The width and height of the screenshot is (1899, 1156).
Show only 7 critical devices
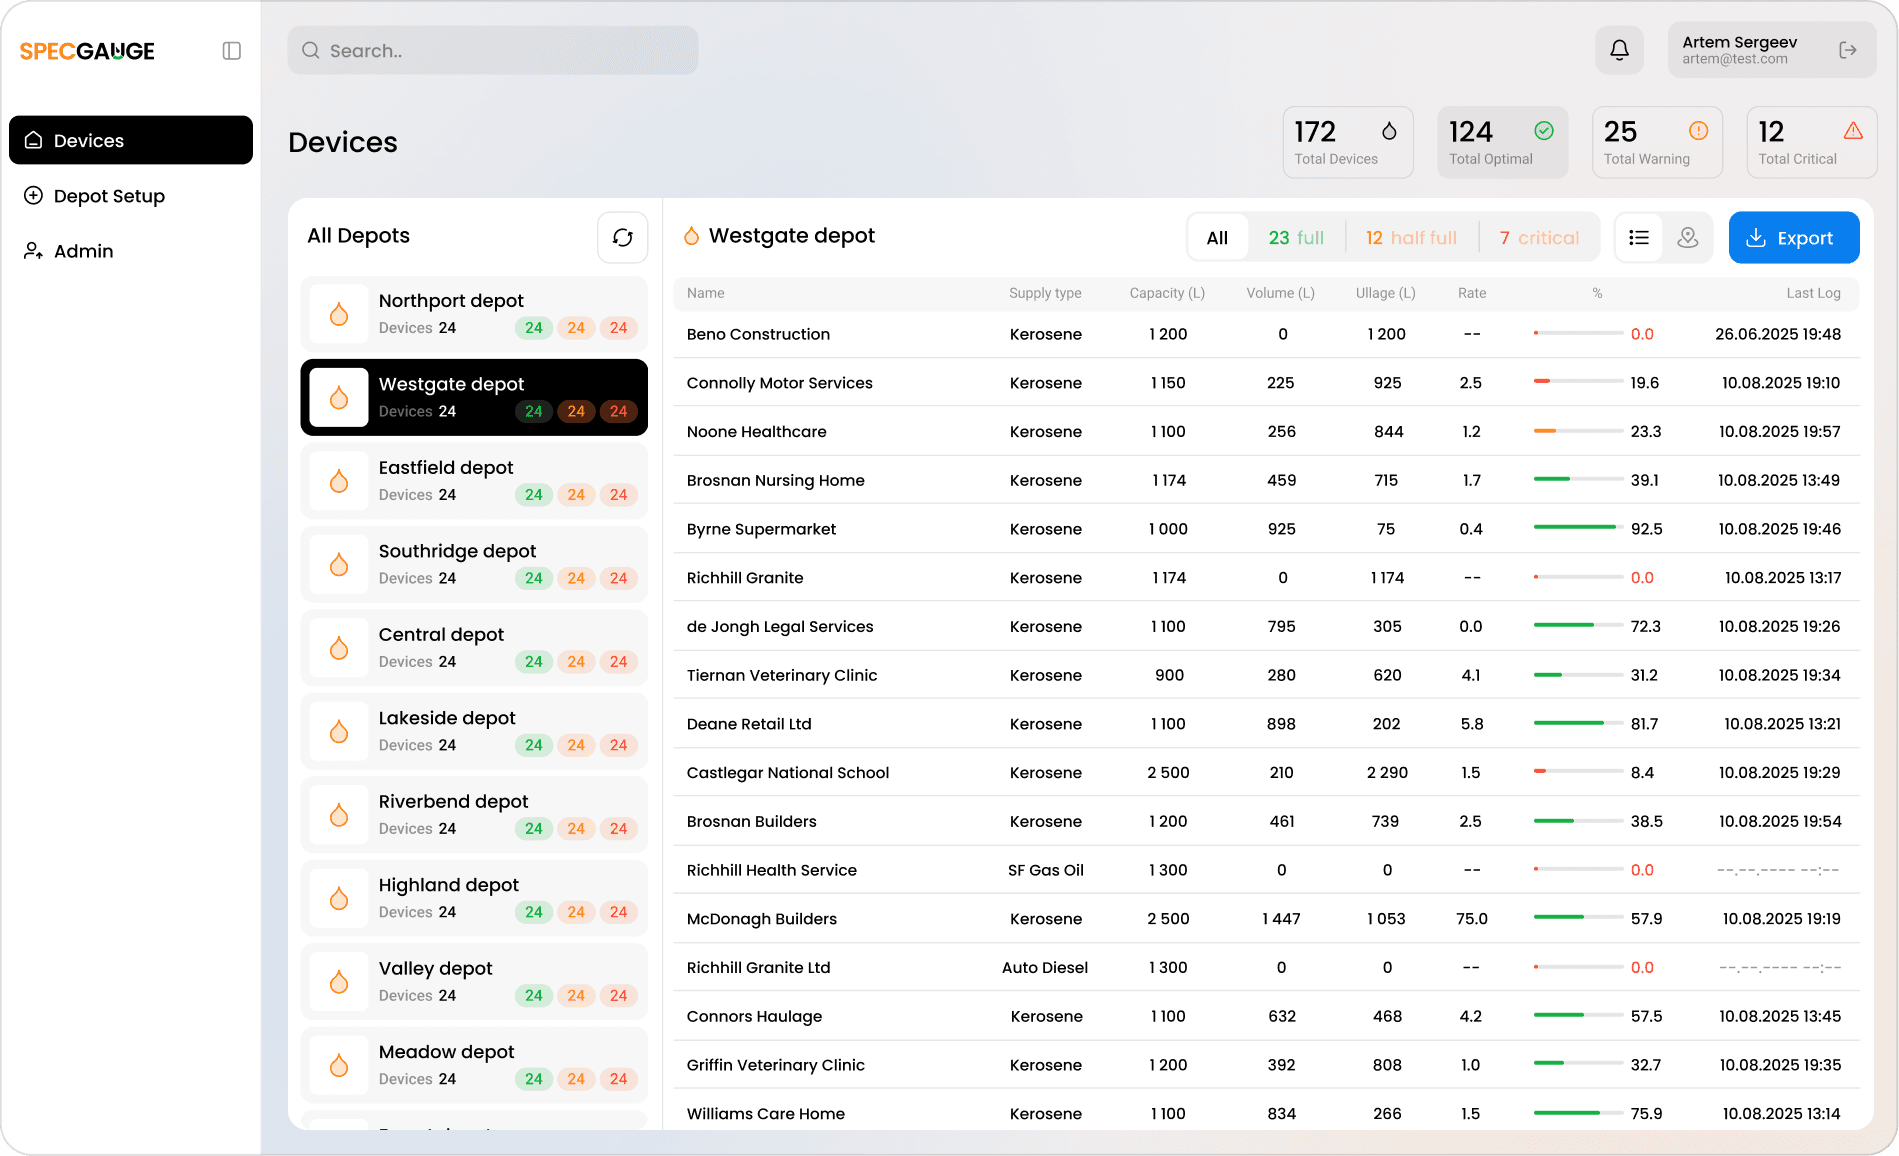coord(1538,238)
